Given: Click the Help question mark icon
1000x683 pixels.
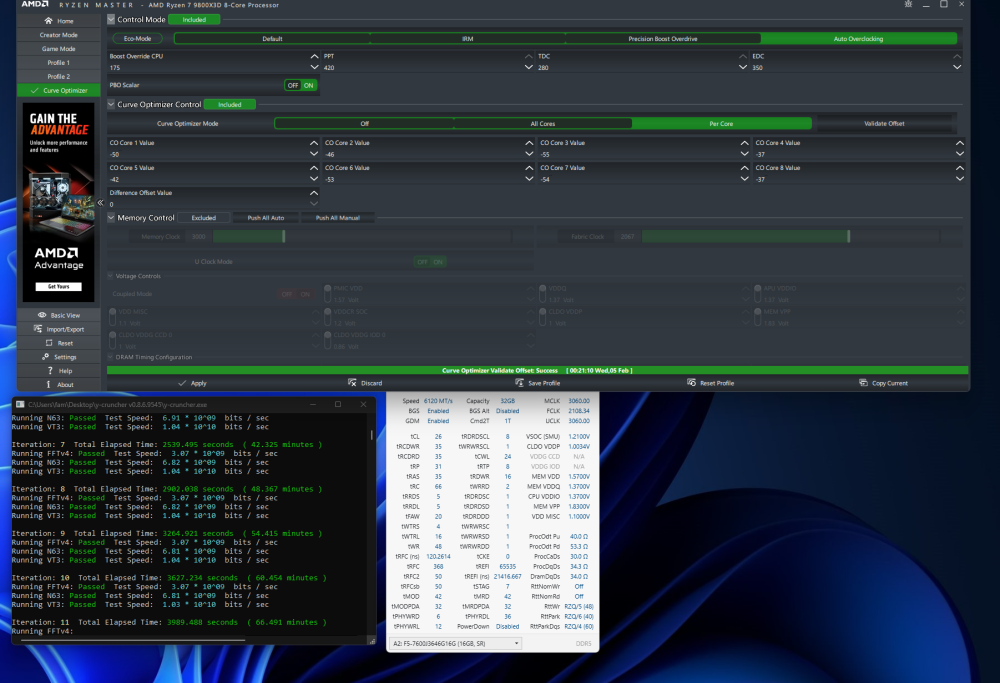Looking at the screenshot, I should coord(50,371).
